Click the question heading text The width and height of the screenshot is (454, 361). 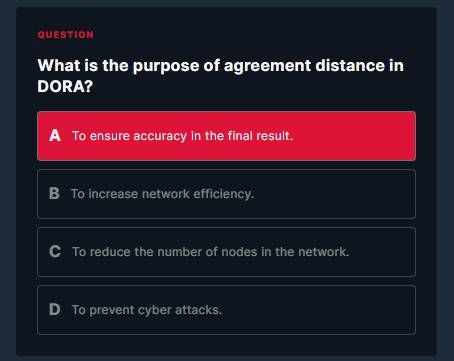220,76
